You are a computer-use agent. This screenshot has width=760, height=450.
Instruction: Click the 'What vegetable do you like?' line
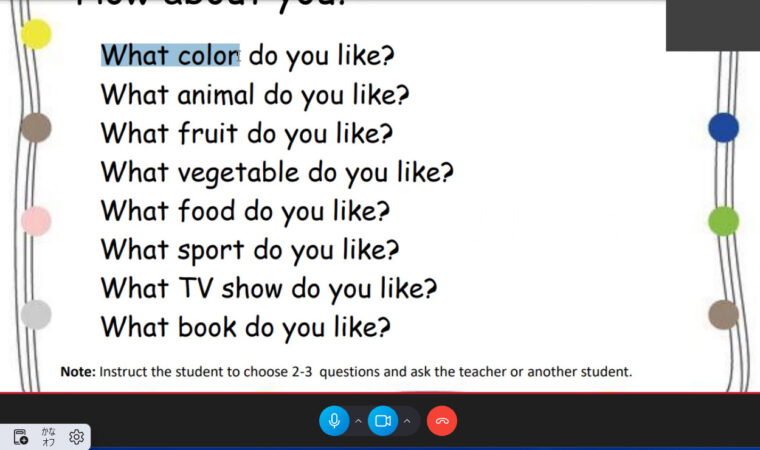tap(277, 173)
